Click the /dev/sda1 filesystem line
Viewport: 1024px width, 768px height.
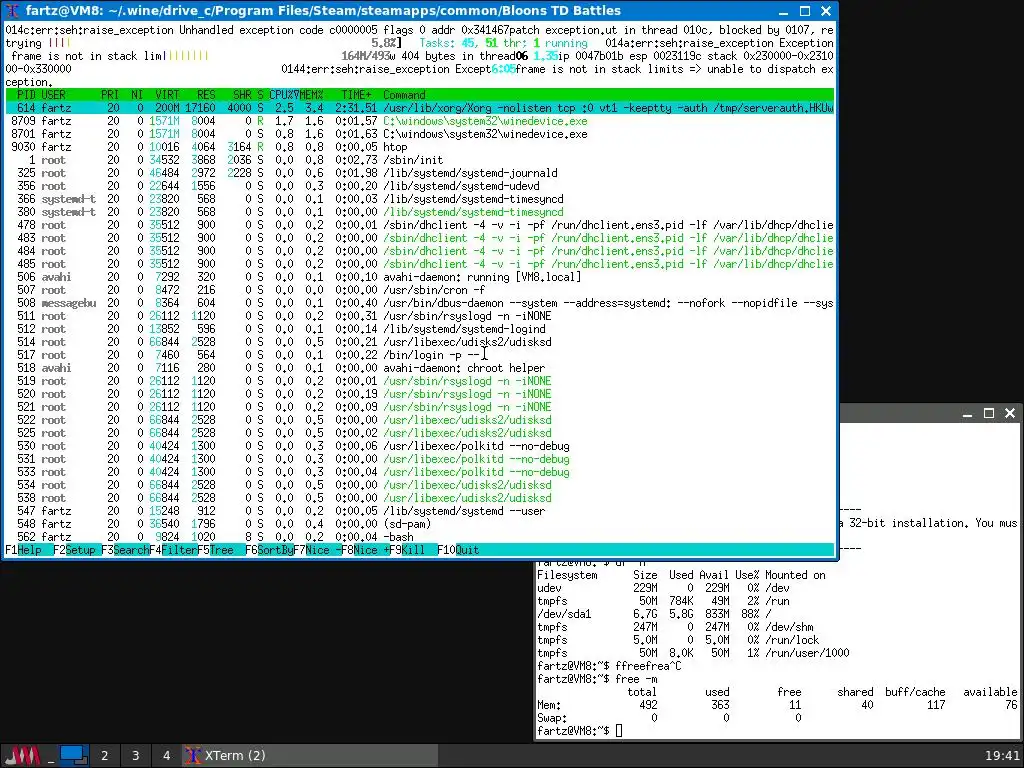[x=654, y=614]
